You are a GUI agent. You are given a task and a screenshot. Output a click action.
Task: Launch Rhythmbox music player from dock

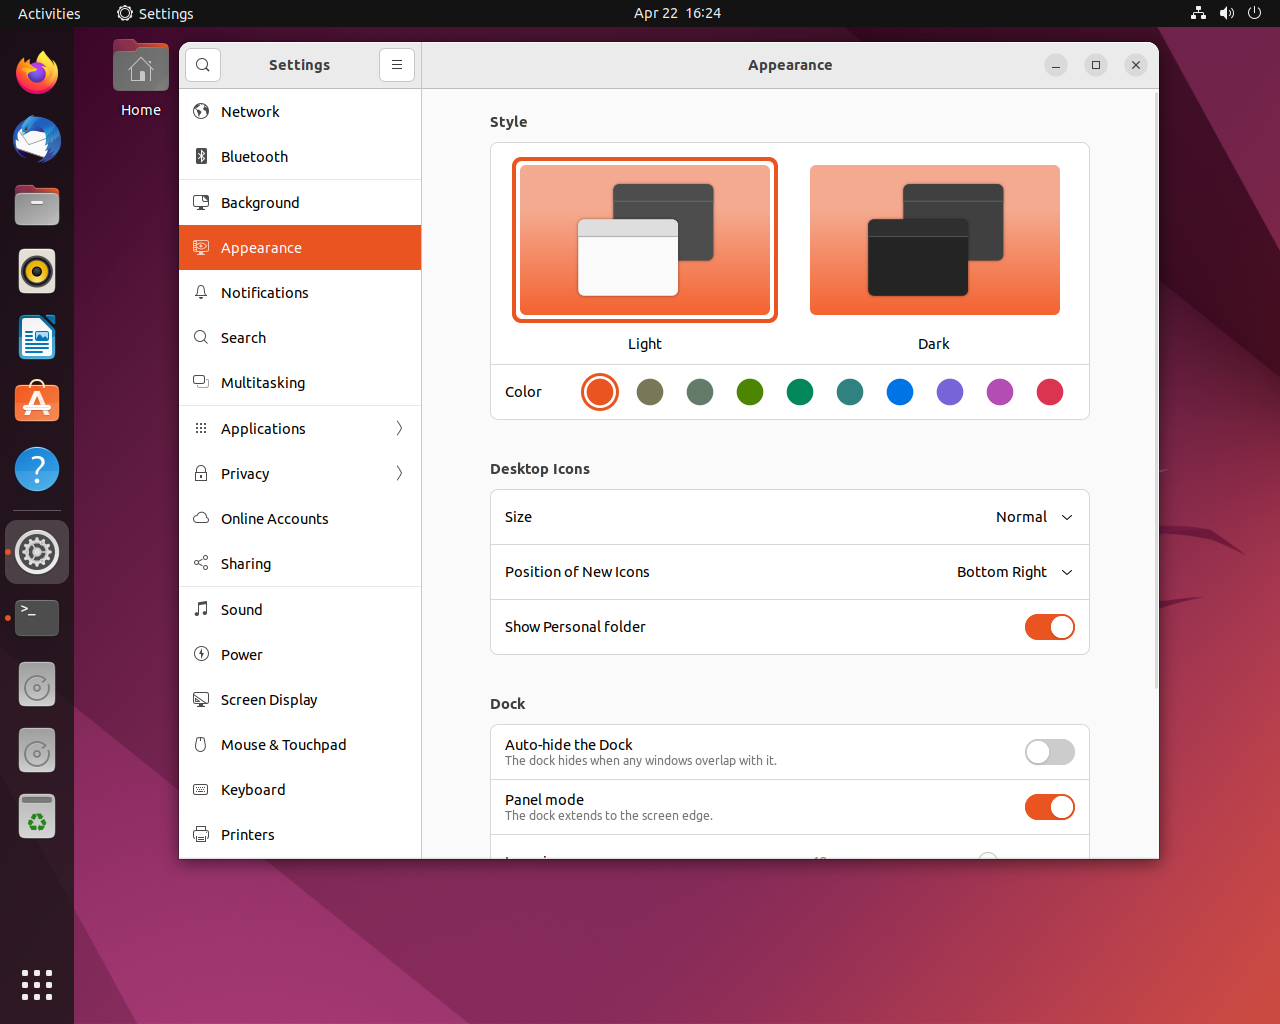pyautogui.click(x=37, y=271)
